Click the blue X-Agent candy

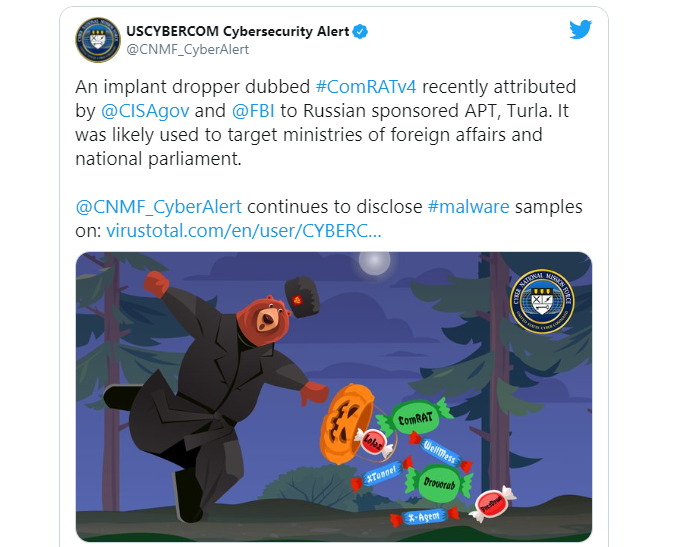point(423,517)
